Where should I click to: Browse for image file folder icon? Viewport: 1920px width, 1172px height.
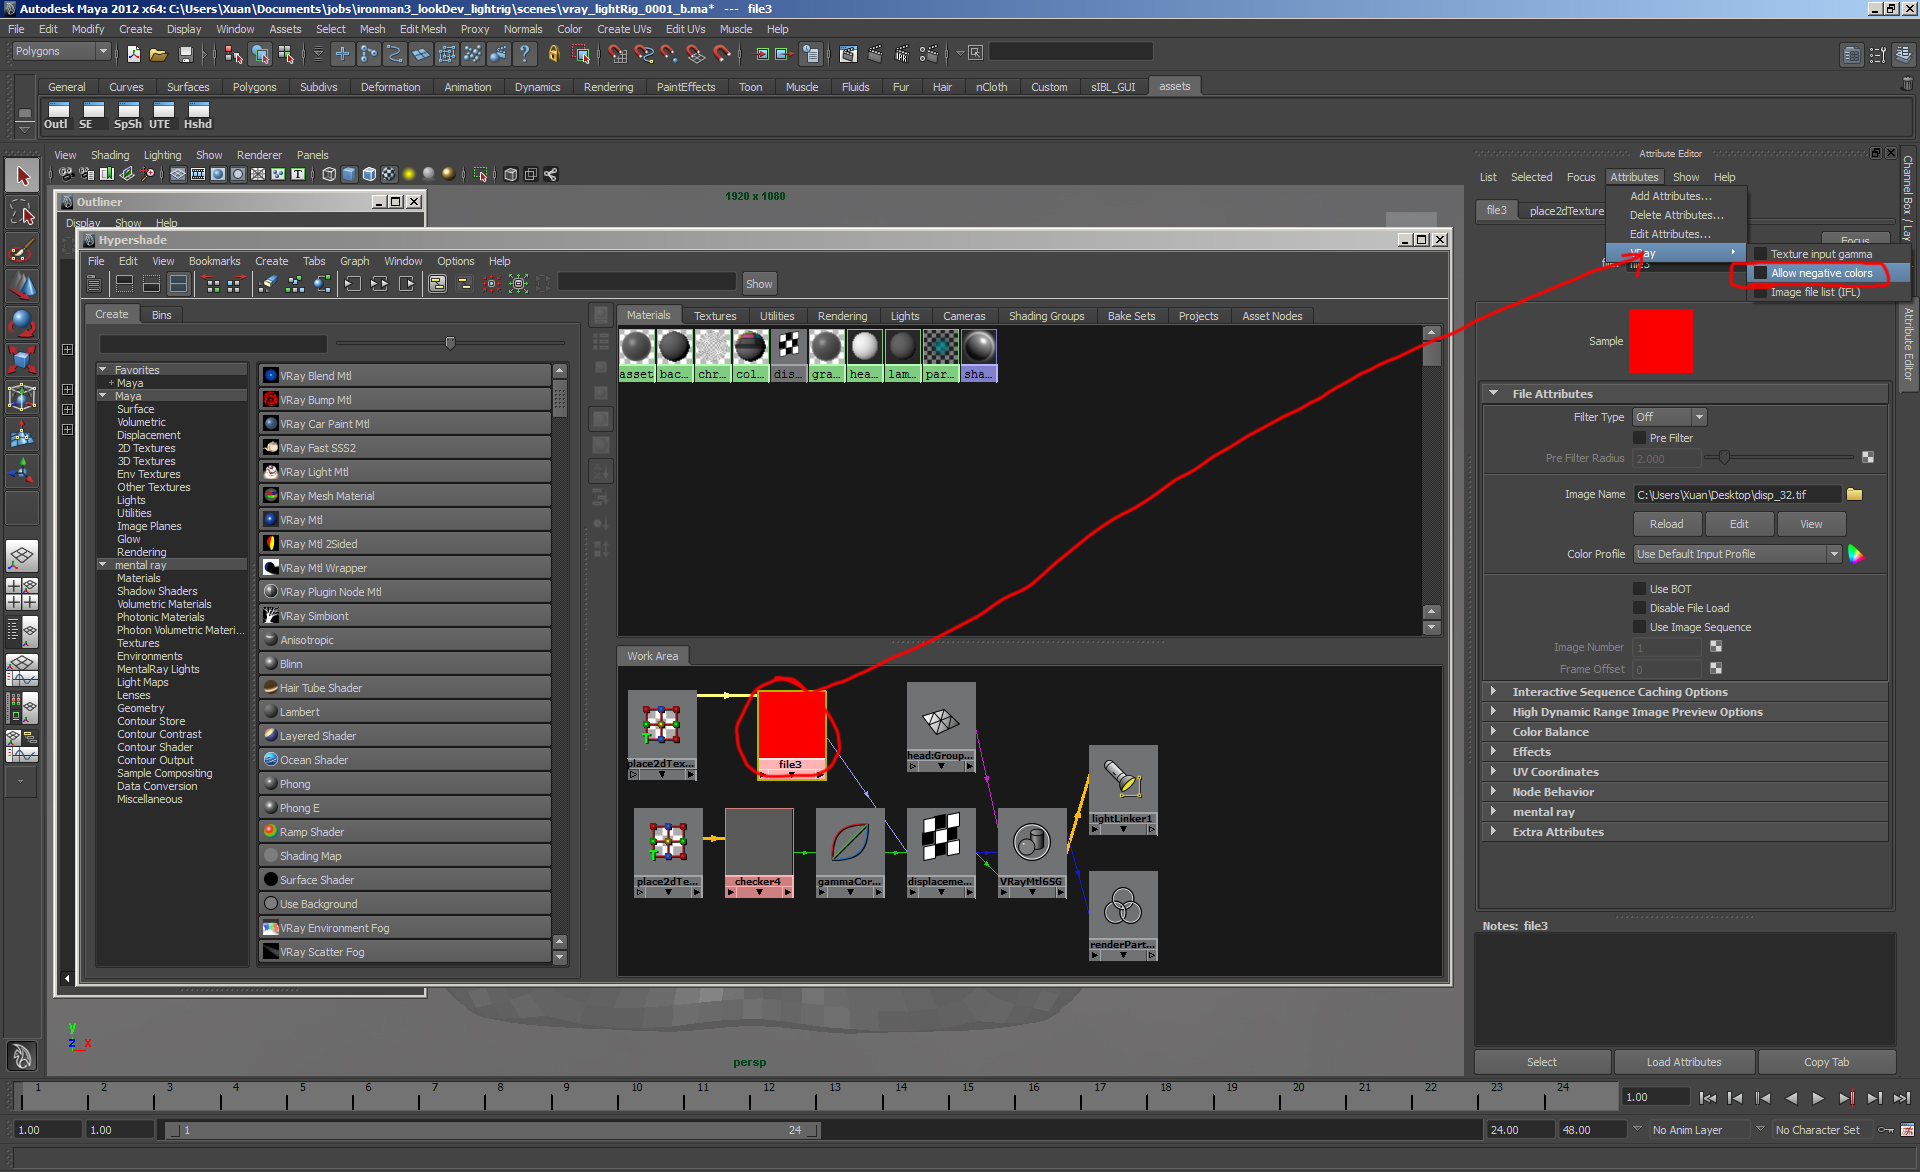tap(1855, 494)
